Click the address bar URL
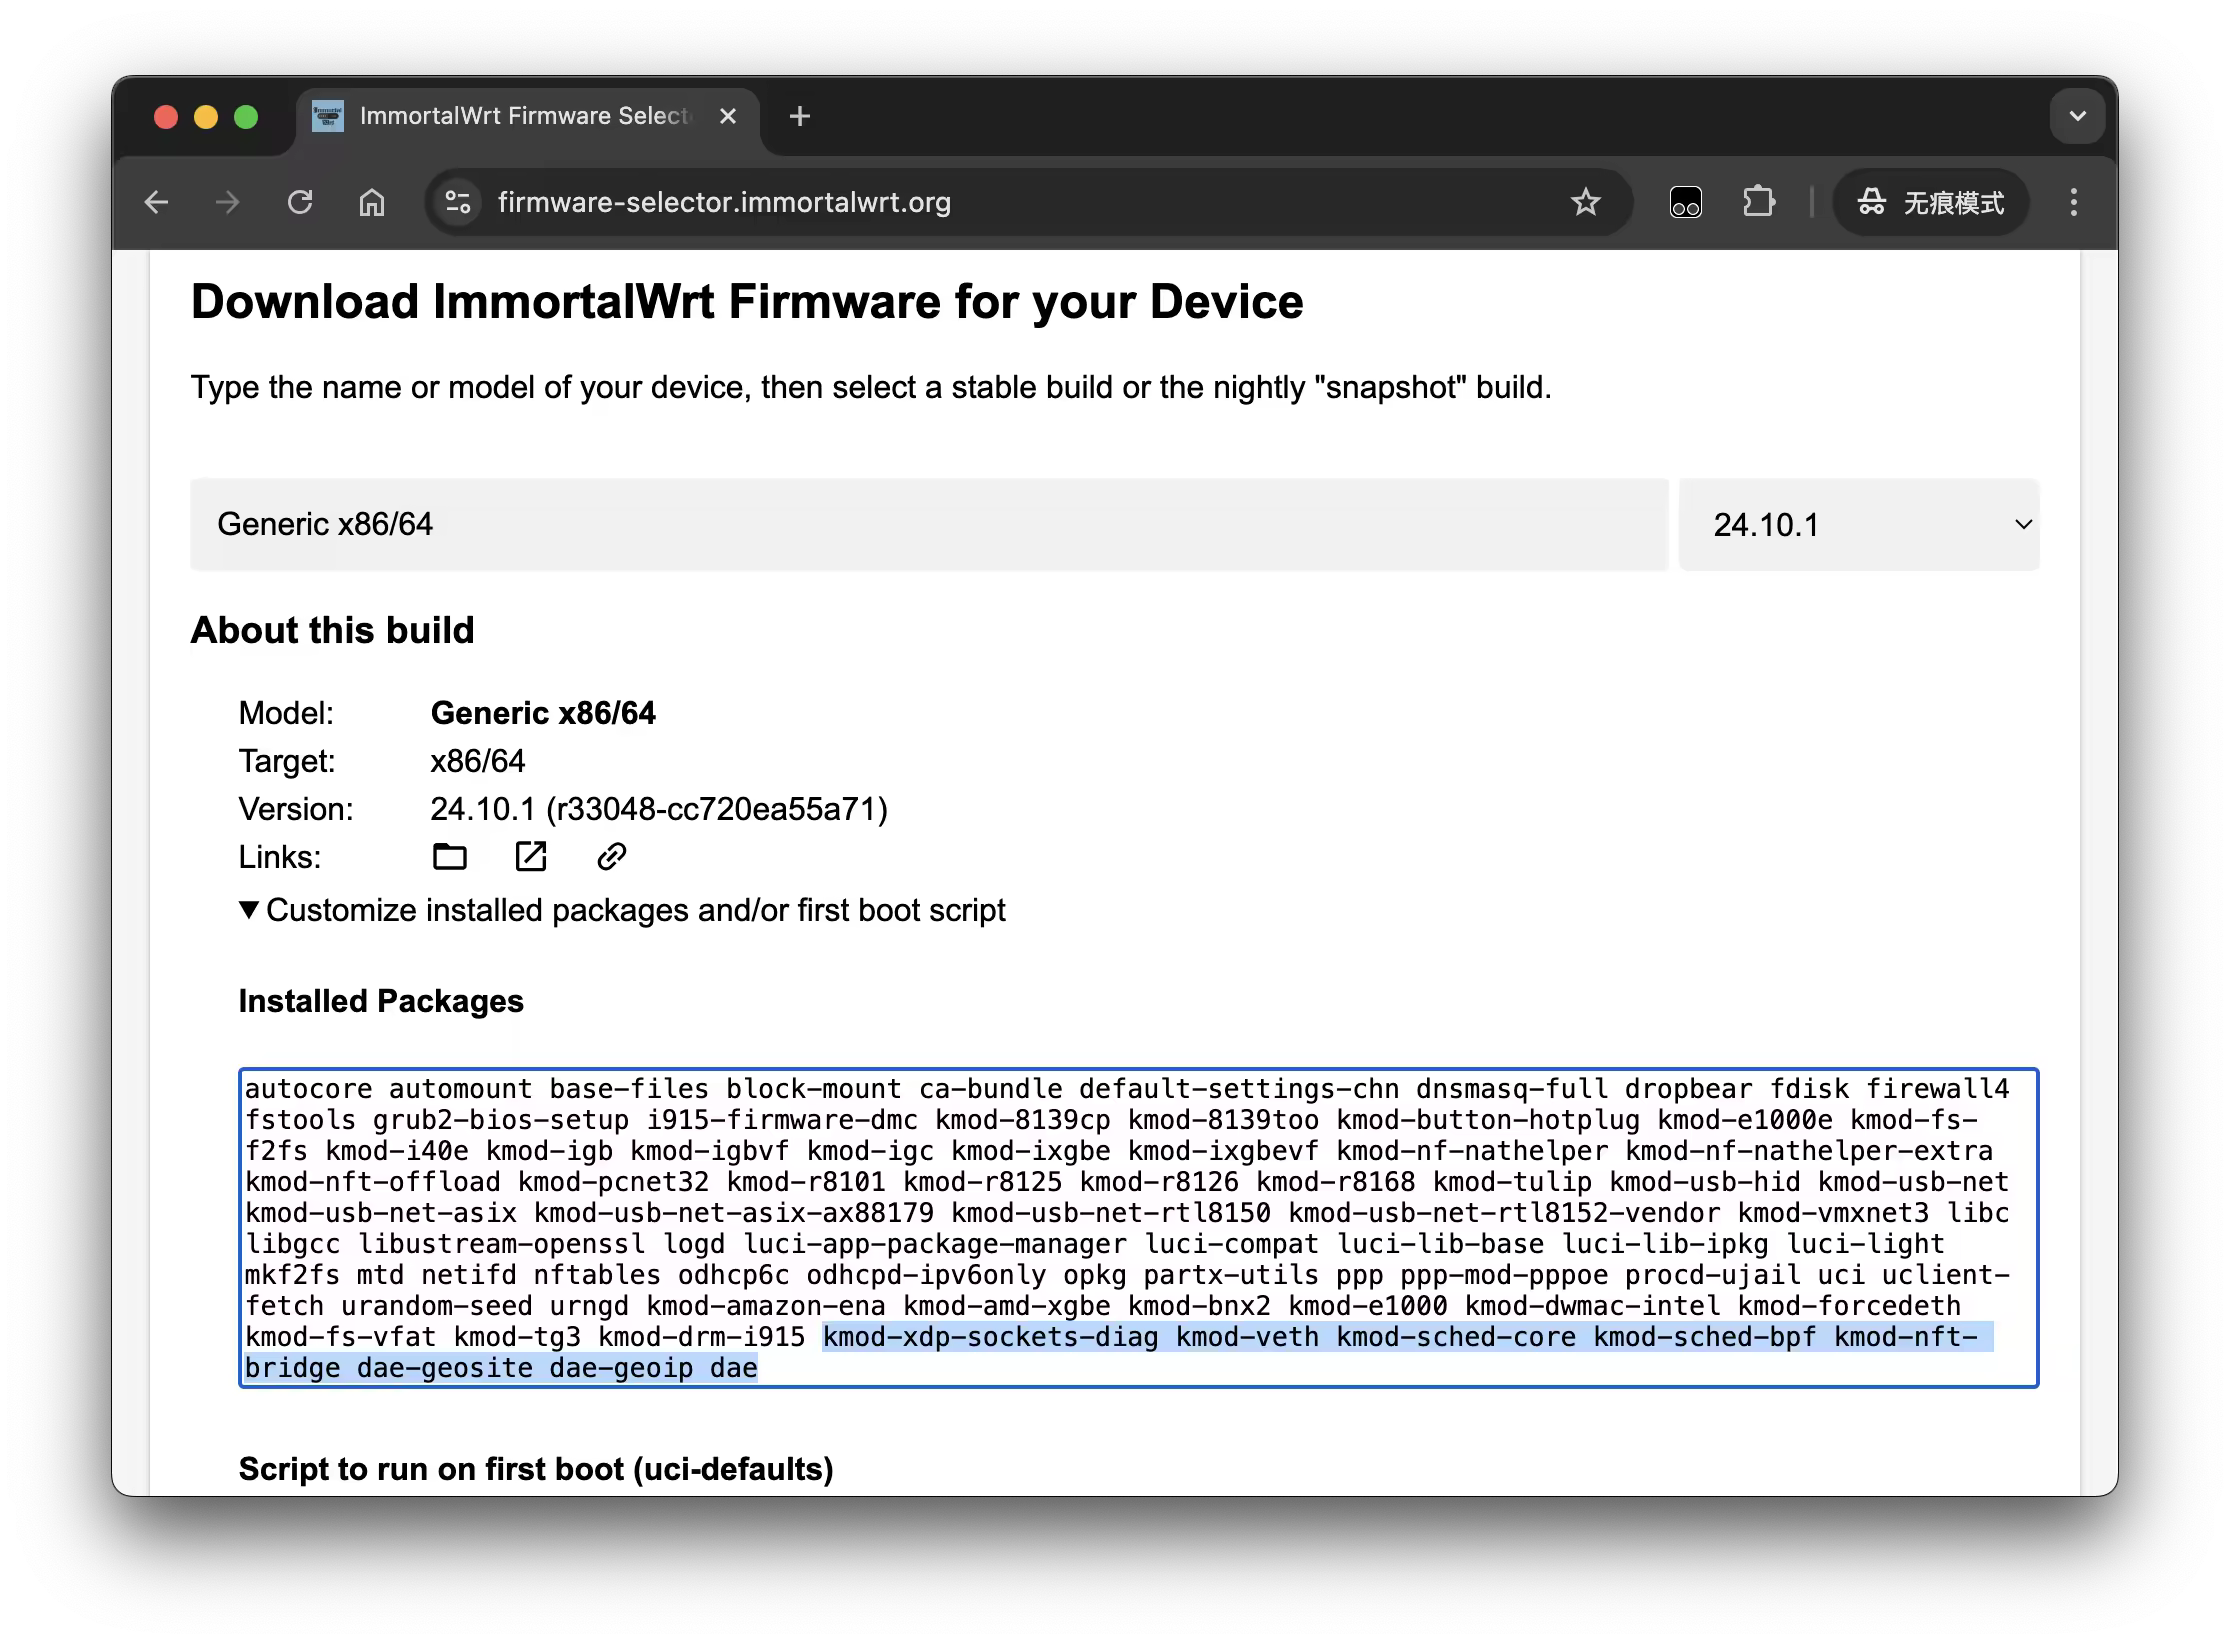 point(724,203)
